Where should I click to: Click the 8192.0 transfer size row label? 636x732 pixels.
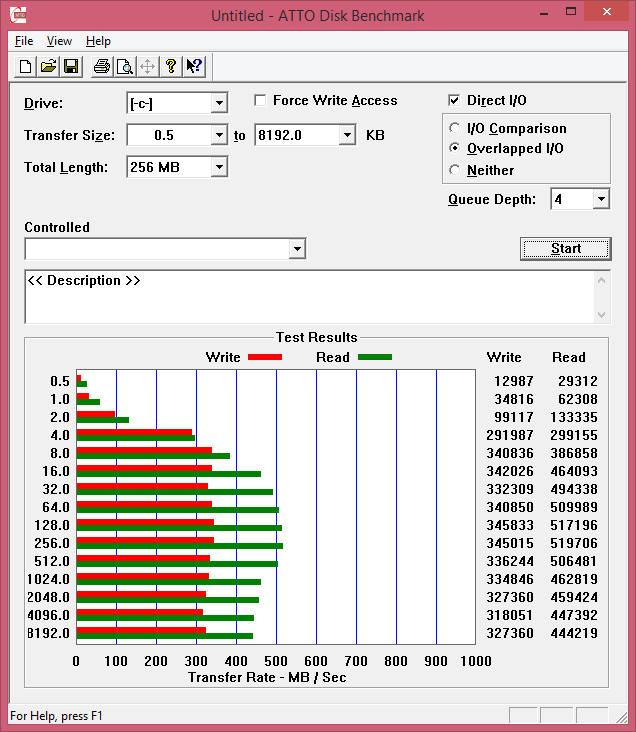[x=48, y=633]
